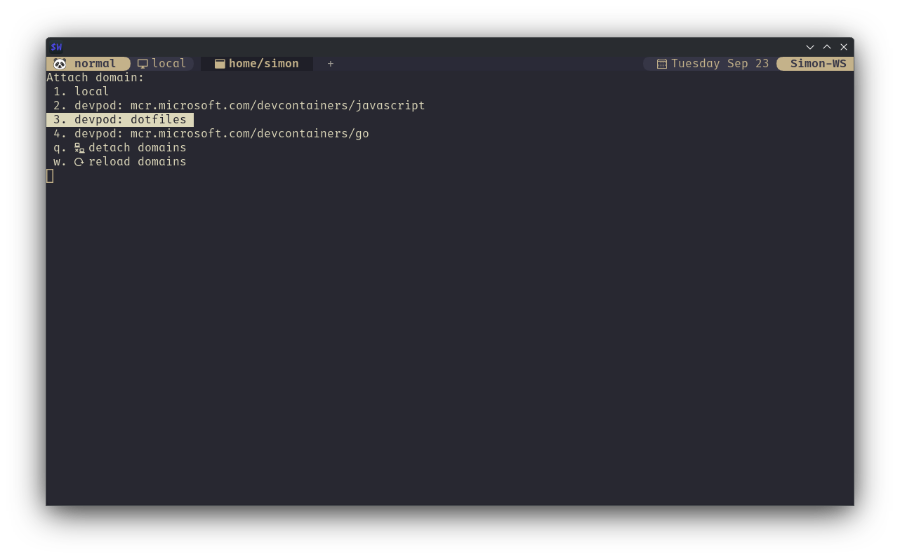Click the Tuesday Sep 23 date
The image size is (900, 560).
click(719, 64)
